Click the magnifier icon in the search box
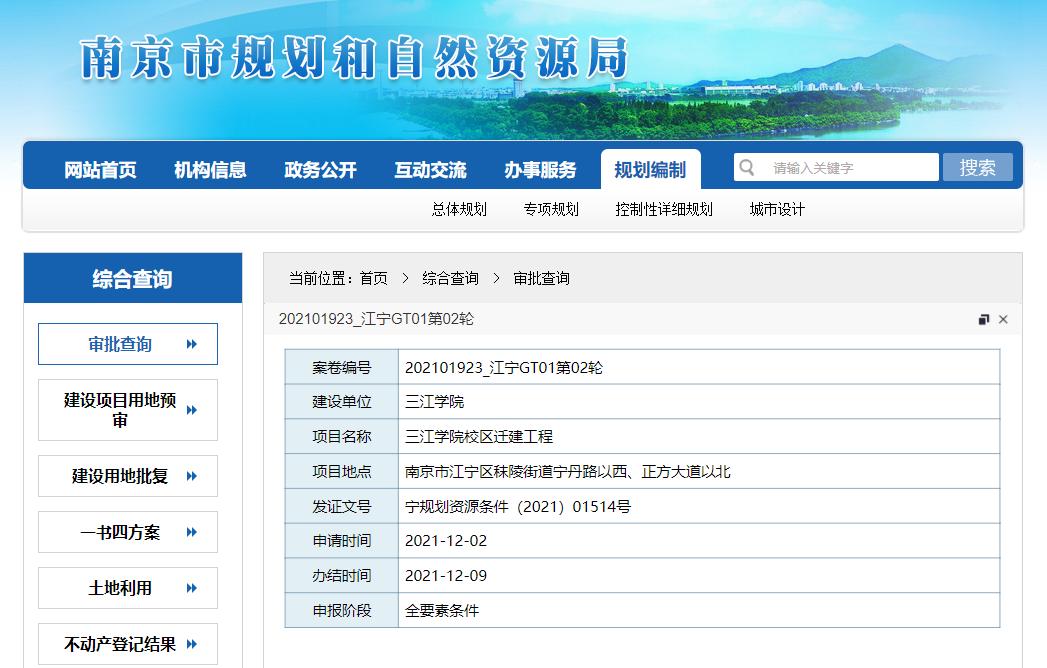The image size is (1047, 668). (746, 167)
